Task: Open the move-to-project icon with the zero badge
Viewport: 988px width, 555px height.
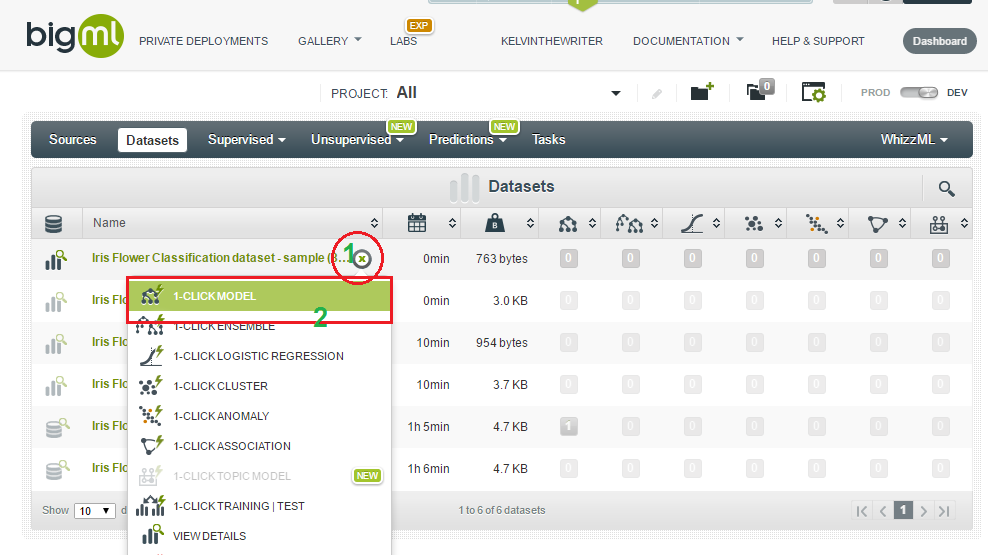Action: [x=760, y=91]
